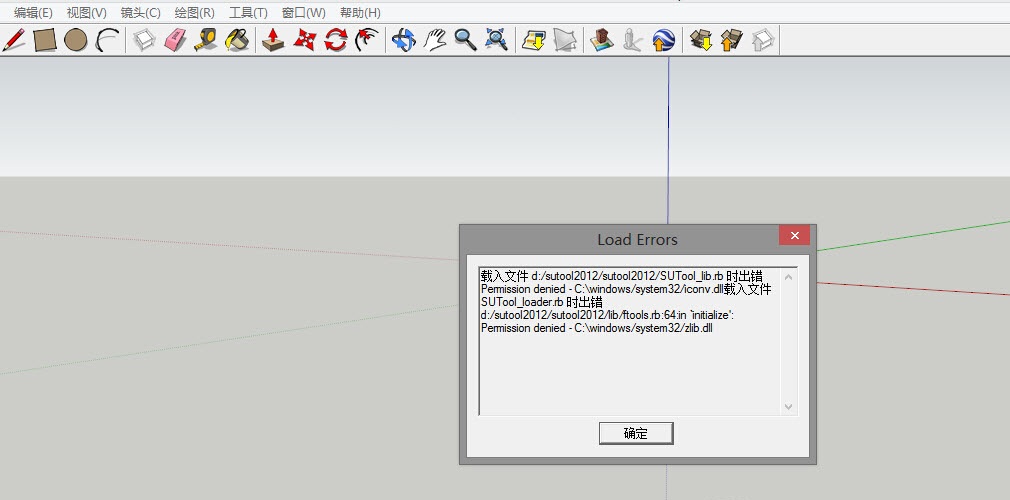Open the 窗口(W) menu

click(303, 13)
